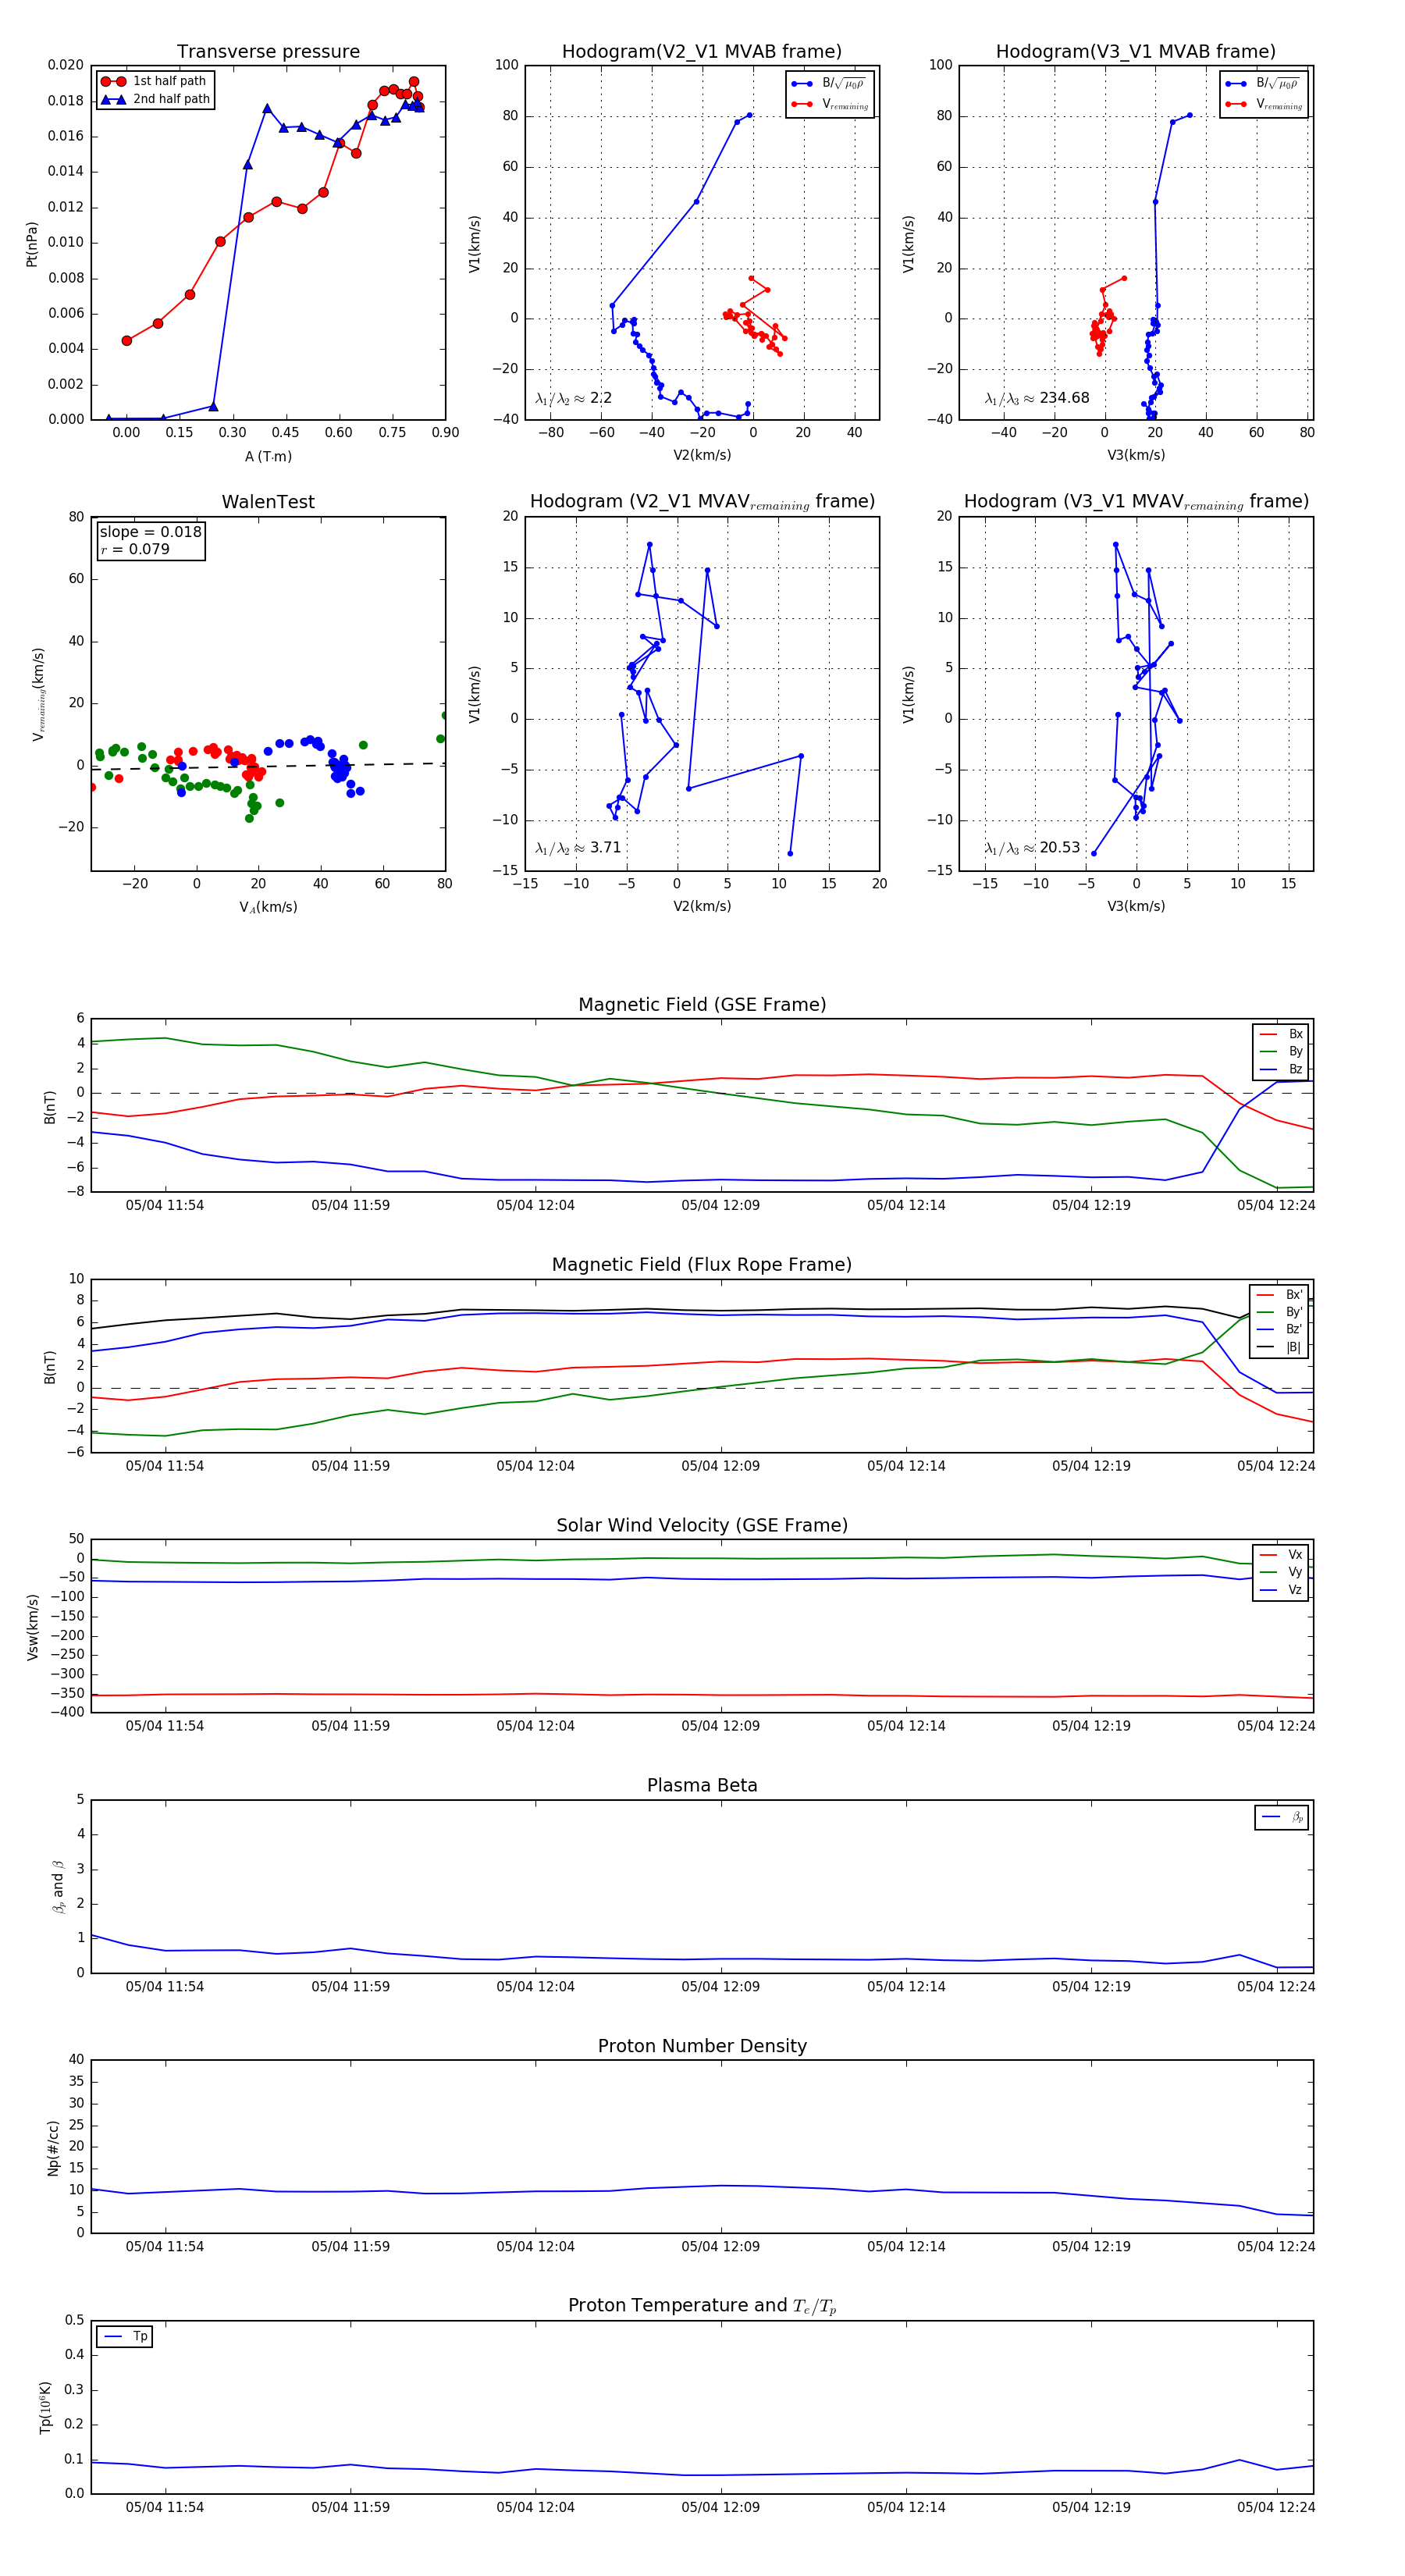Click 'Bx'' legend entry in Flux Rope plot
The image size is (1405, 2576).
1279,1295
